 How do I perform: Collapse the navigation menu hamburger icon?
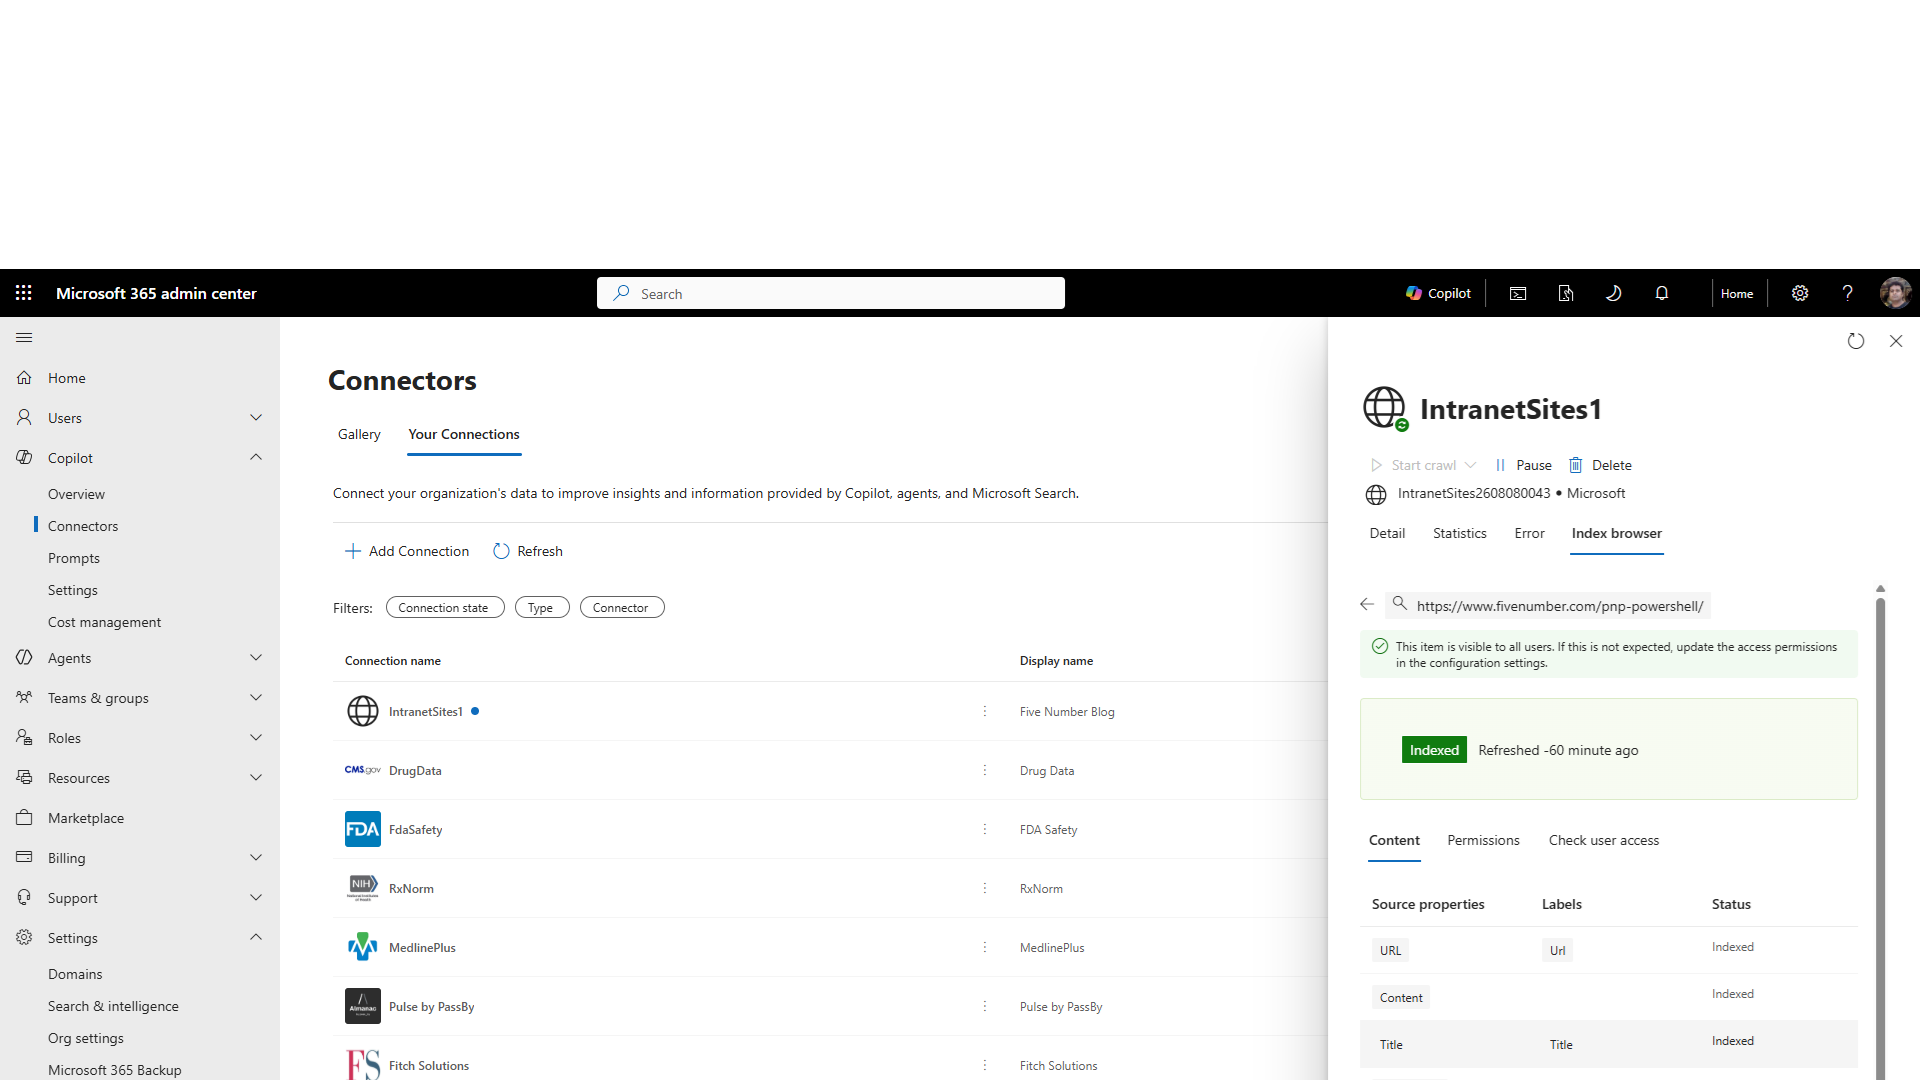24,338
